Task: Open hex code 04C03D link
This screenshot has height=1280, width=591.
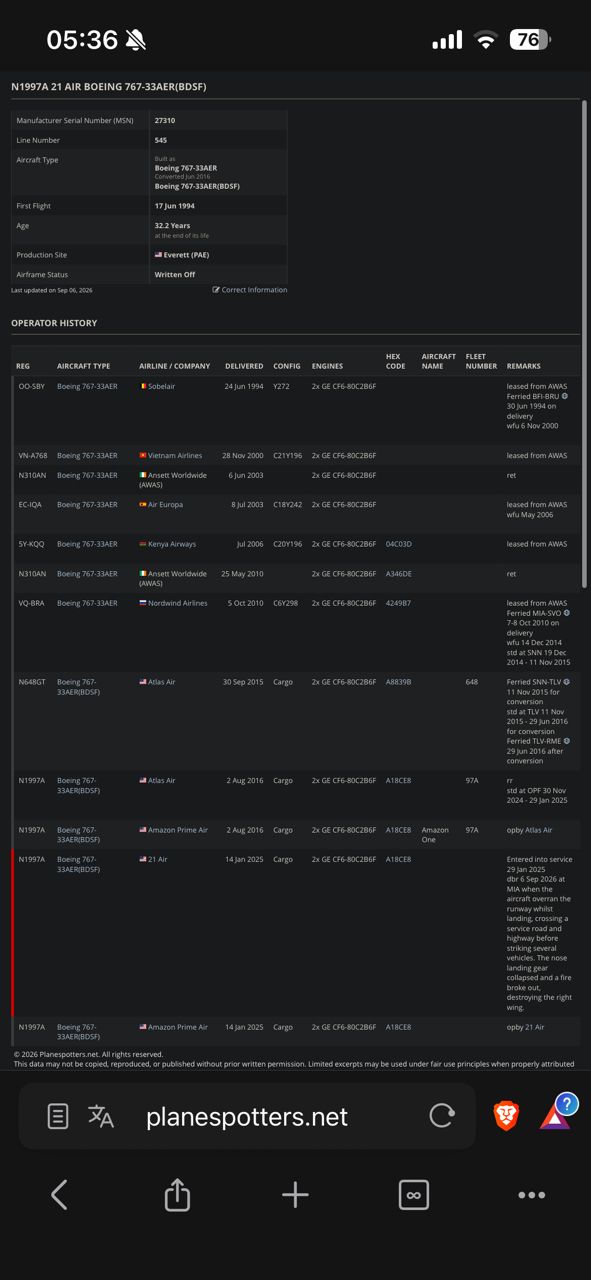Action: 399,544
